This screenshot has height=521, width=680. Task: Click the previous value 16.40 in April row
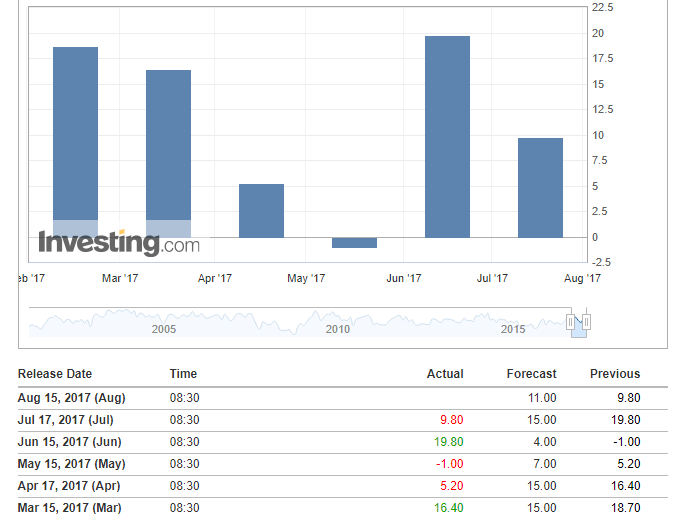pyautogui.click(x=626, y=486)
